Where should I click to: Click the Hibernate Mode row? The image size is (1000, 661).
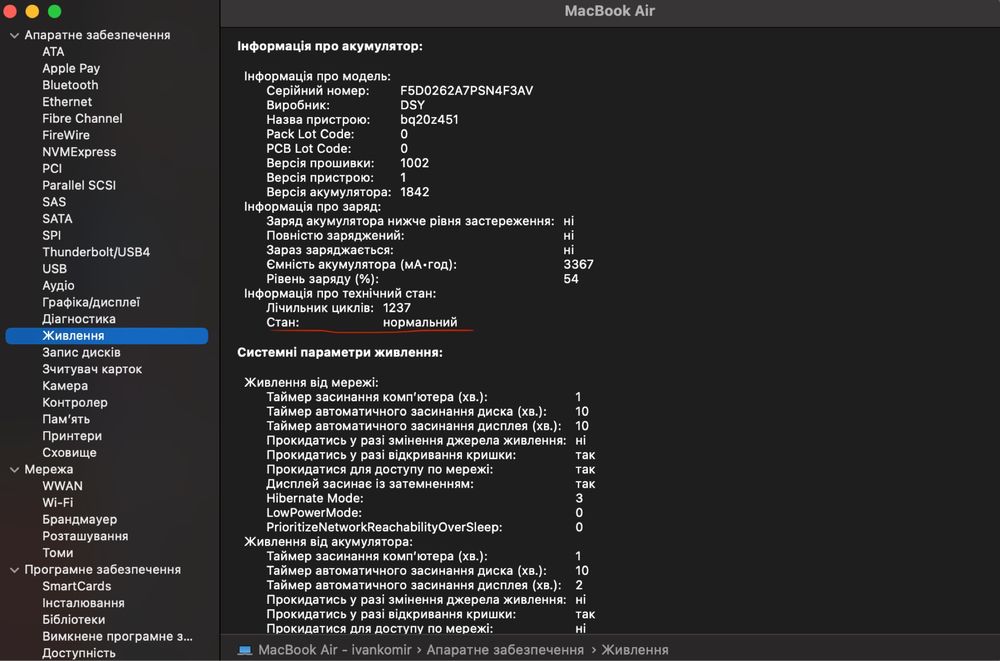coord(425,498)
